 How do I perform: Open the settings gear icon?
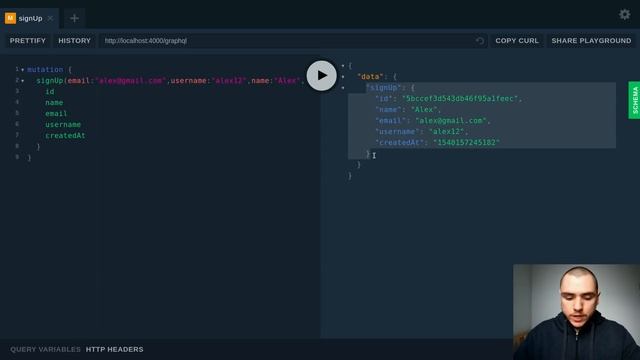pyautogui.click(x=624, y=15)
